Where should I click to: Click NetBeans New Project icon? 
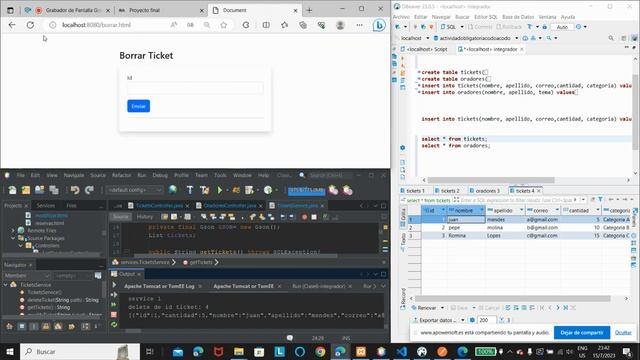pos(26,190)
